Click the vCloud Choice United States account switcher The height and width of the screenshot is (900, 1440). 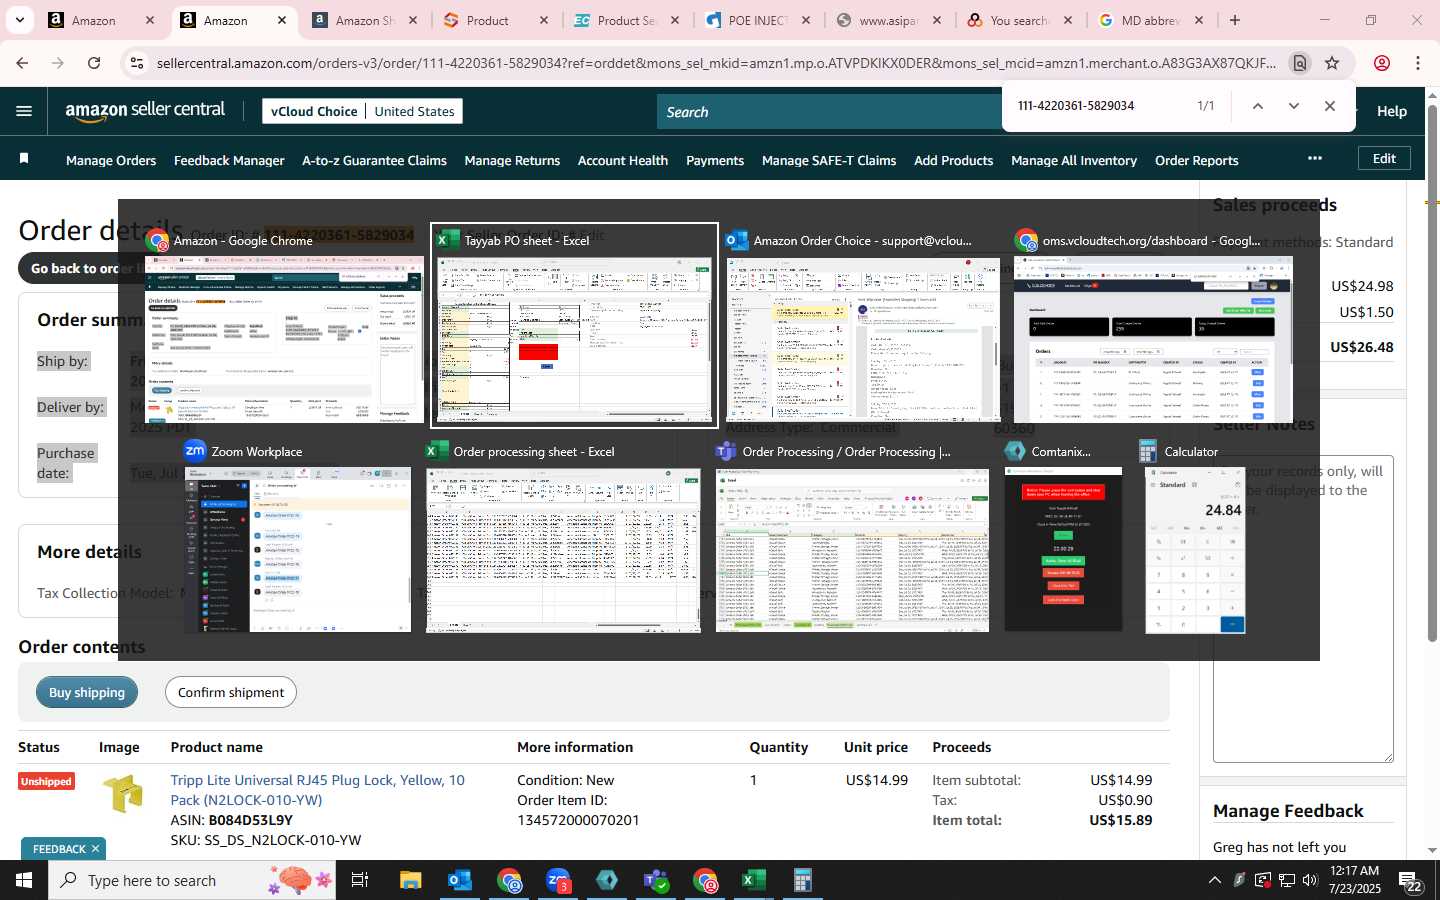pyautogui.click(x=363, y=111)
